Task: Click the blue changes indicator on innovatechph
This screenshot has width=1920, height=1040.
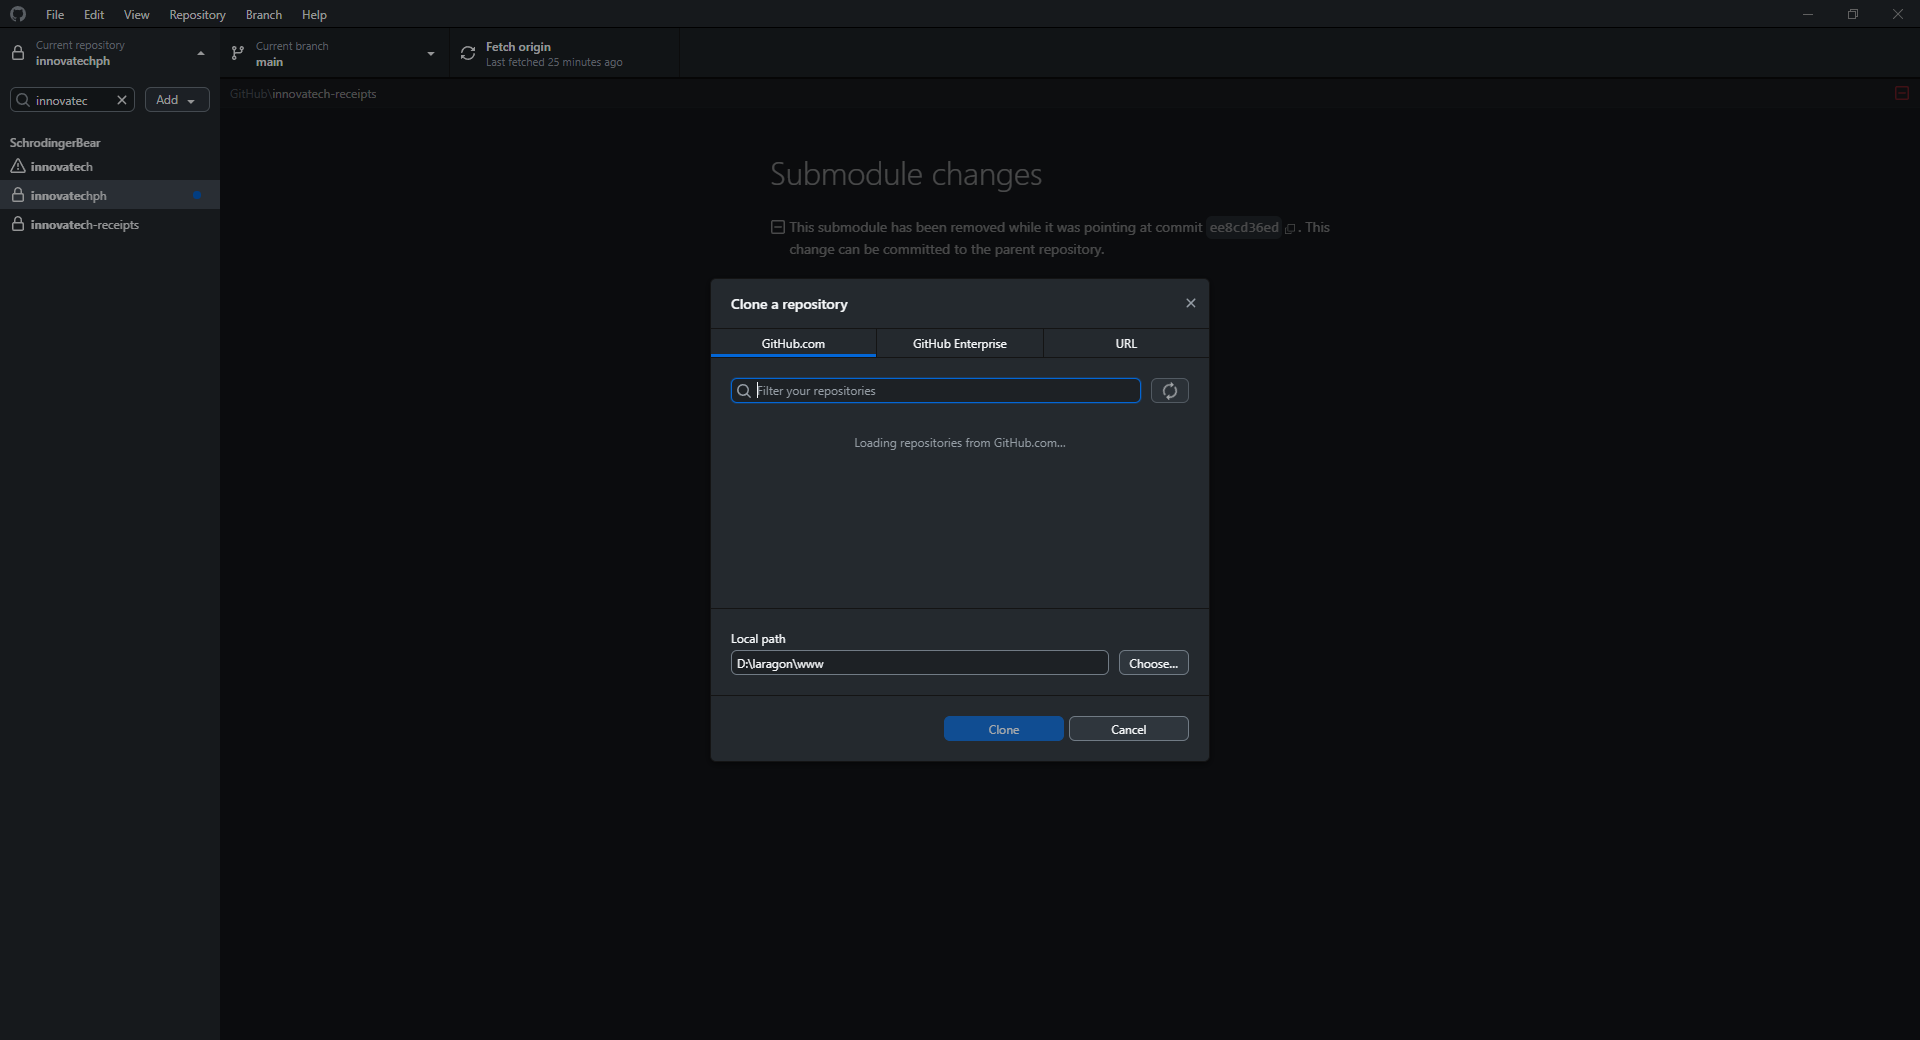Action: (x=197, y=195)
